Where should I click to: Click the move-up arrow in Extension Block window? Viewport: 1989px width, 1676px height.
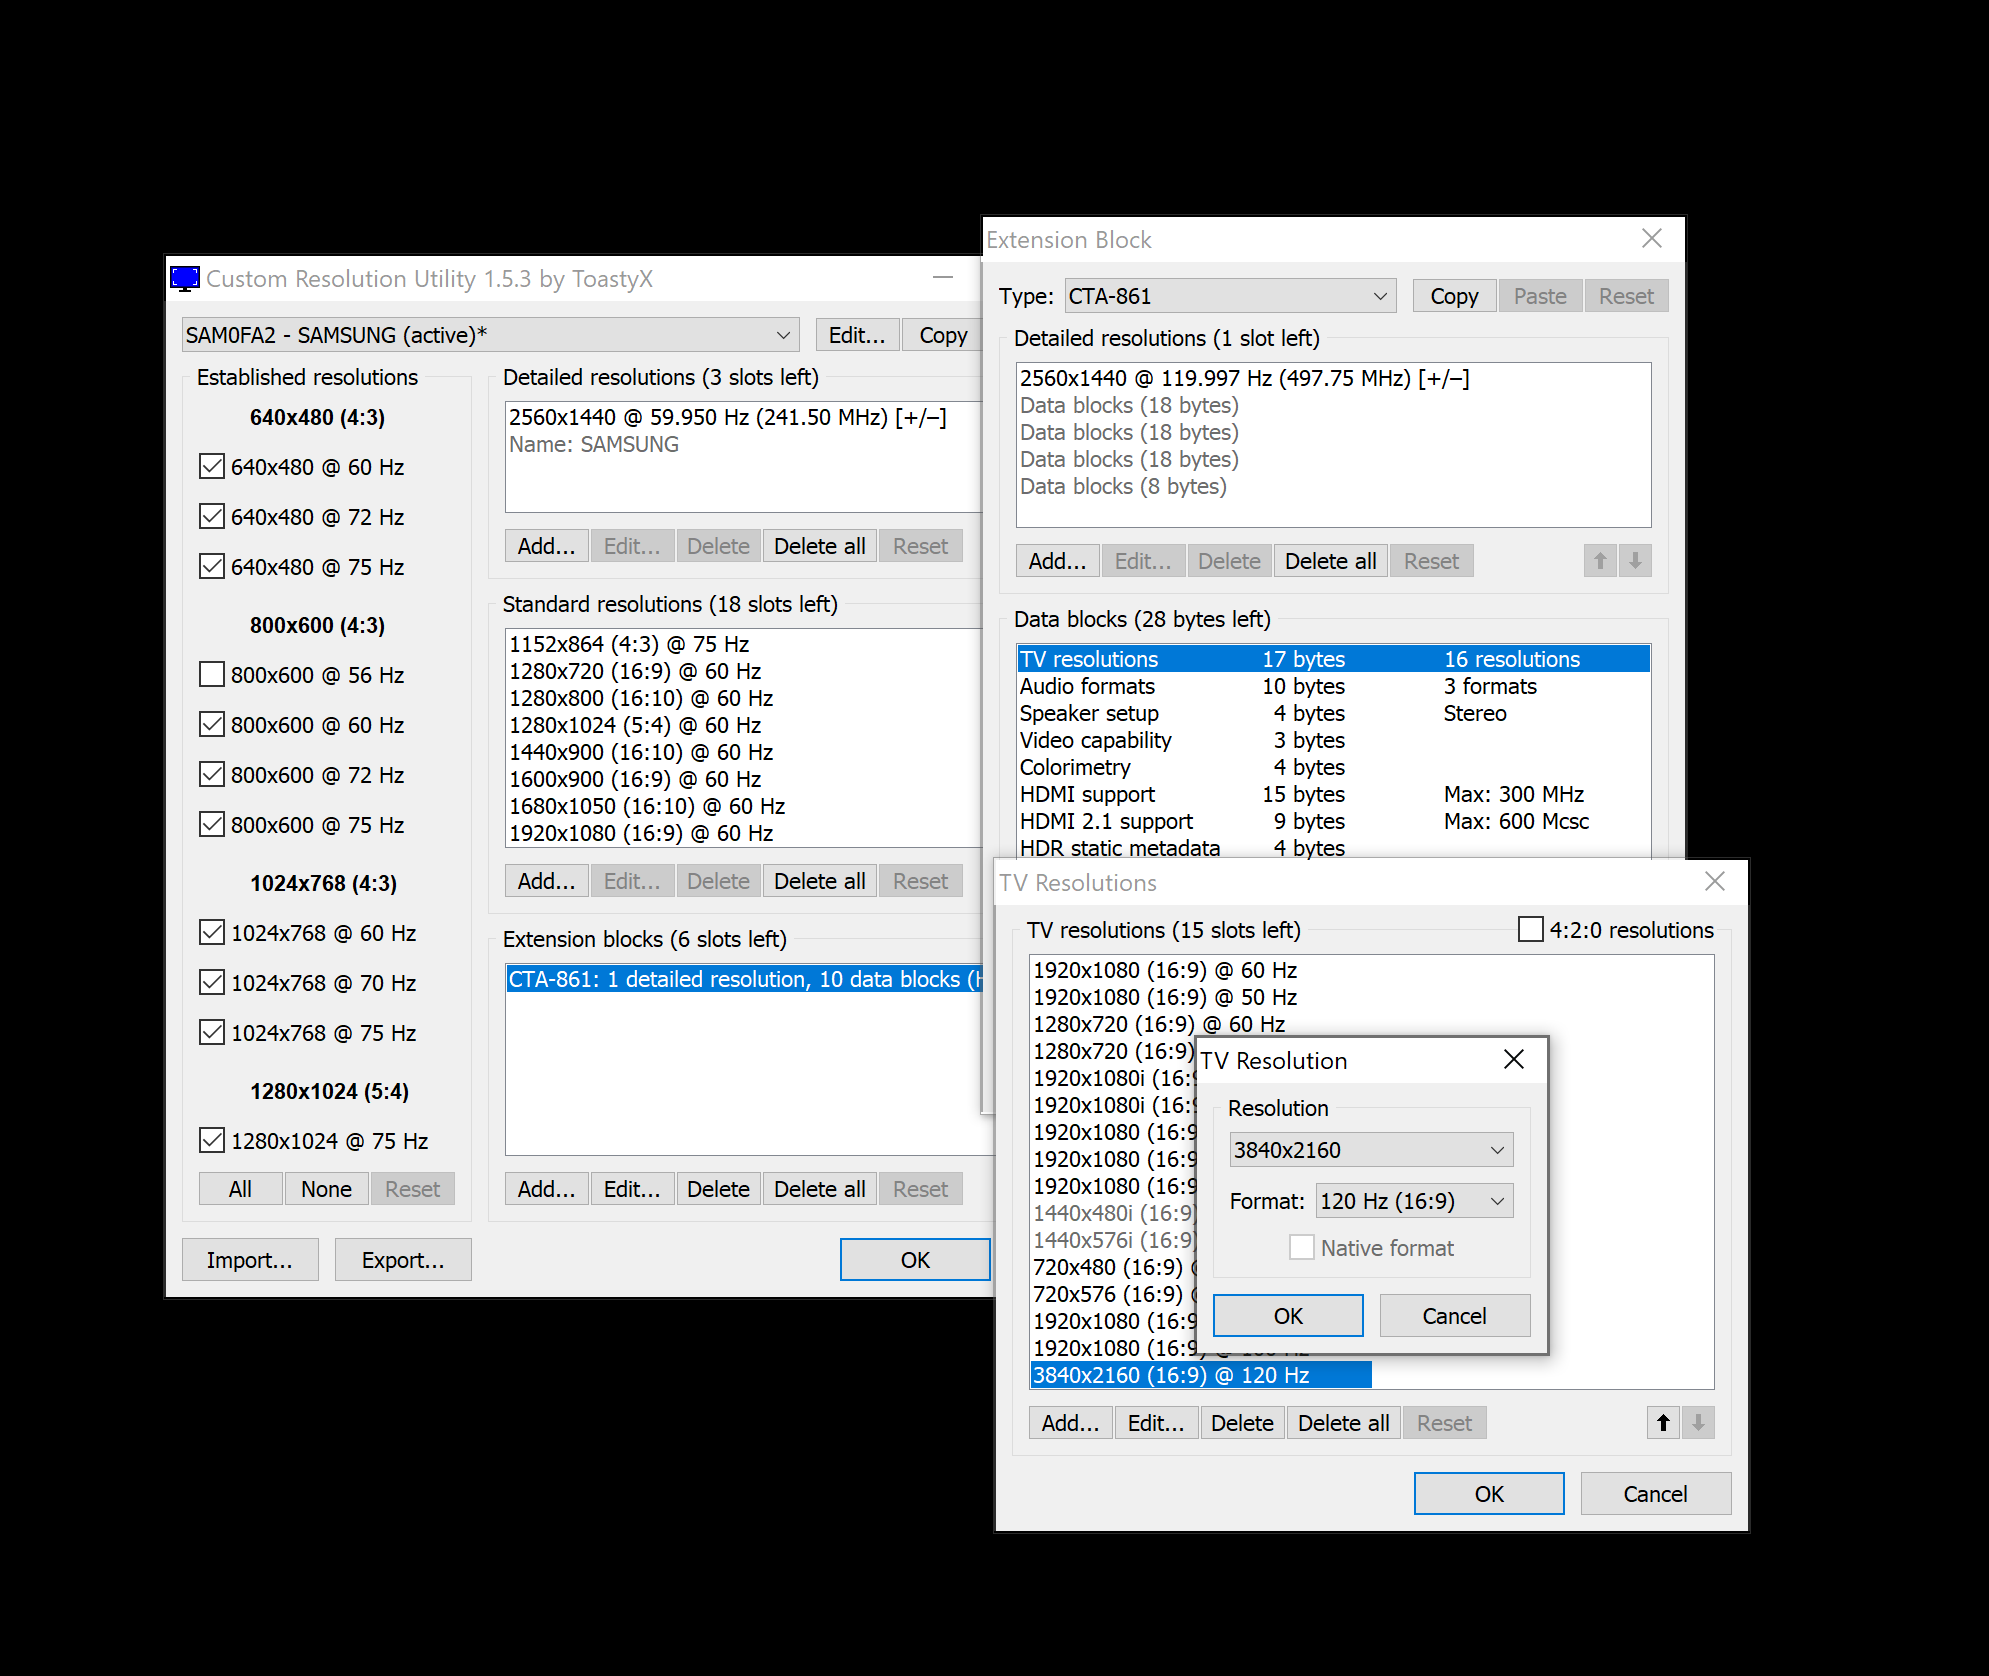tap(1600, 561)
